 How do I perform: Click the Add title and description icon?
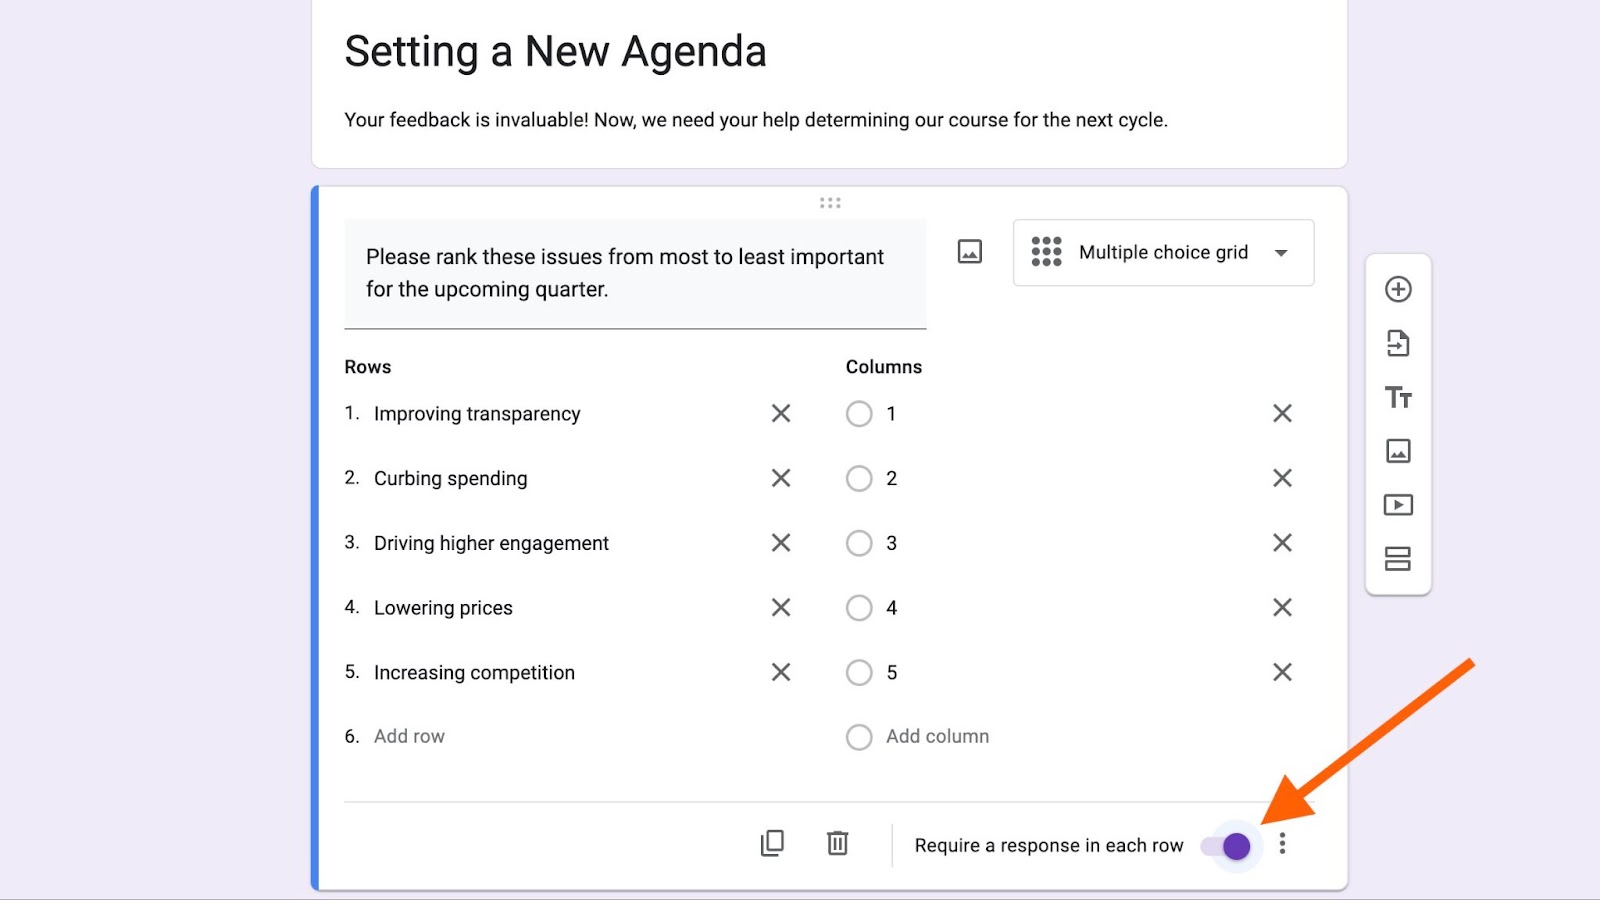click(x=1398, y=397)
